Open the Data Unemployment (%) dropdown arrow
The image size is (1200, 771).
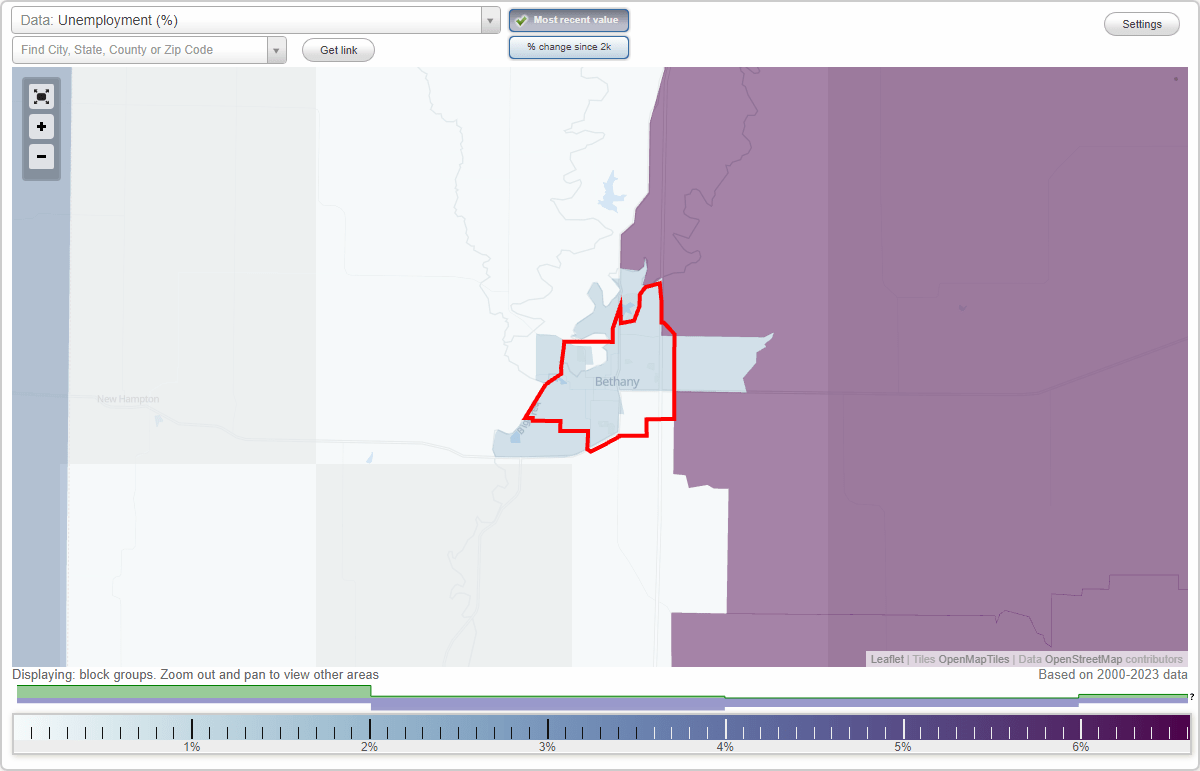491,20
